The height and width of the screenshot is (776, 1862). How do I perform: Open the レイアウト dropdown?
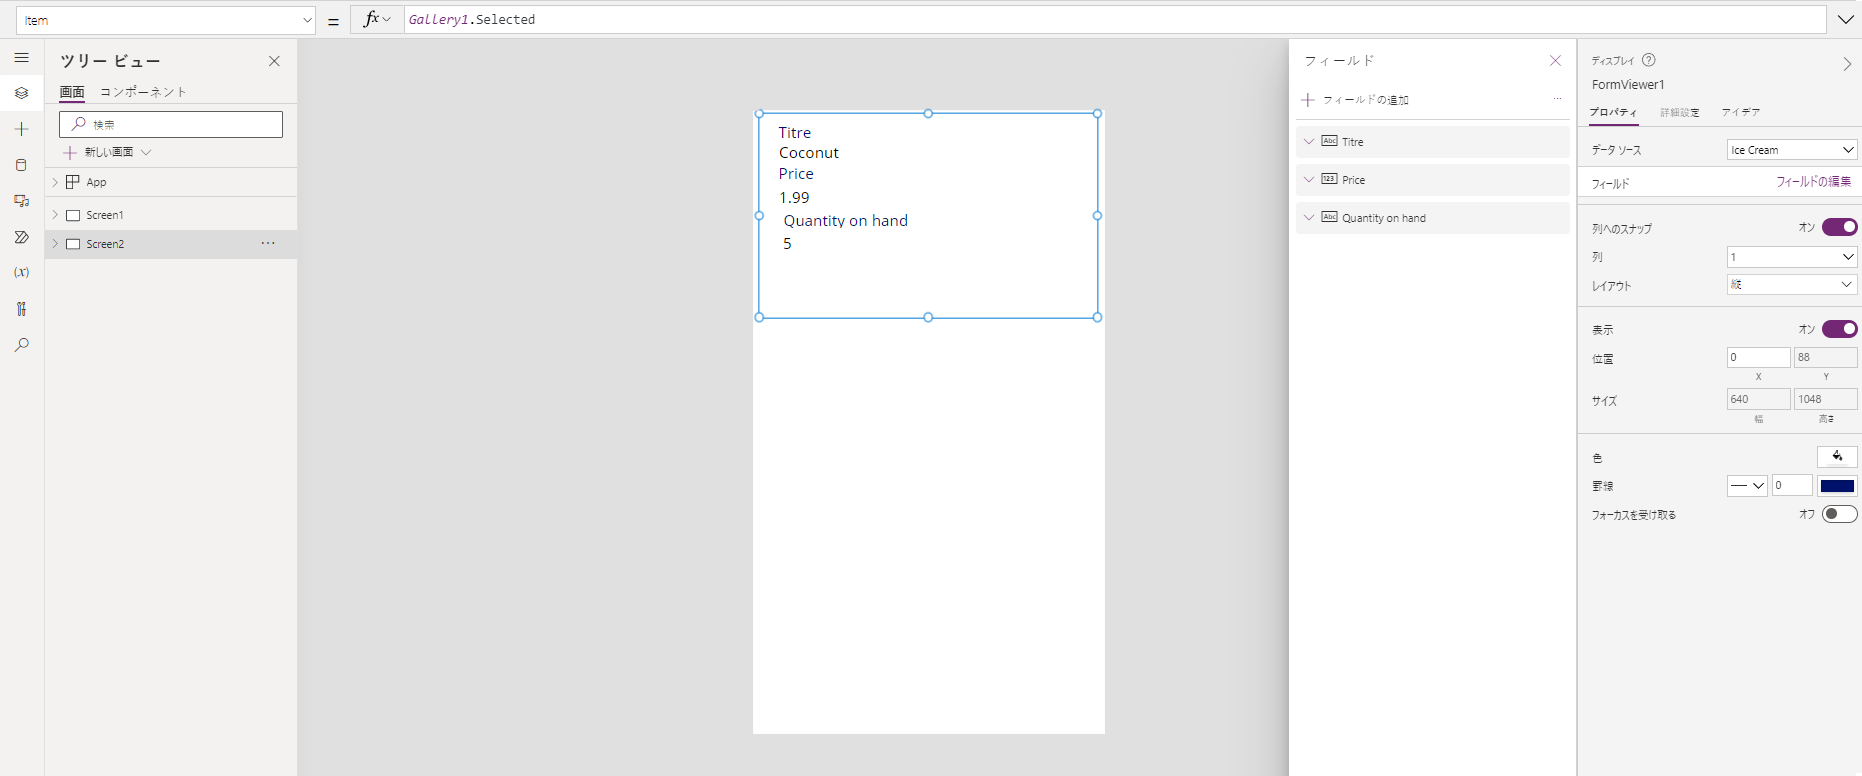click(x=1792, y=285)
